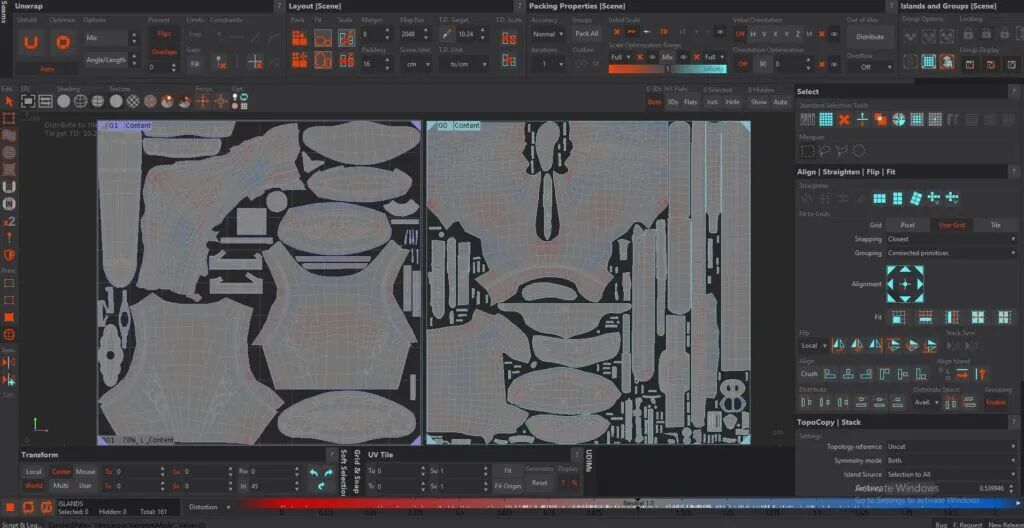Viewport: 1024px width, 528px height.
Task: Toggle Flips prevention in Unwrap panel
Action: (x=164, y=34)
